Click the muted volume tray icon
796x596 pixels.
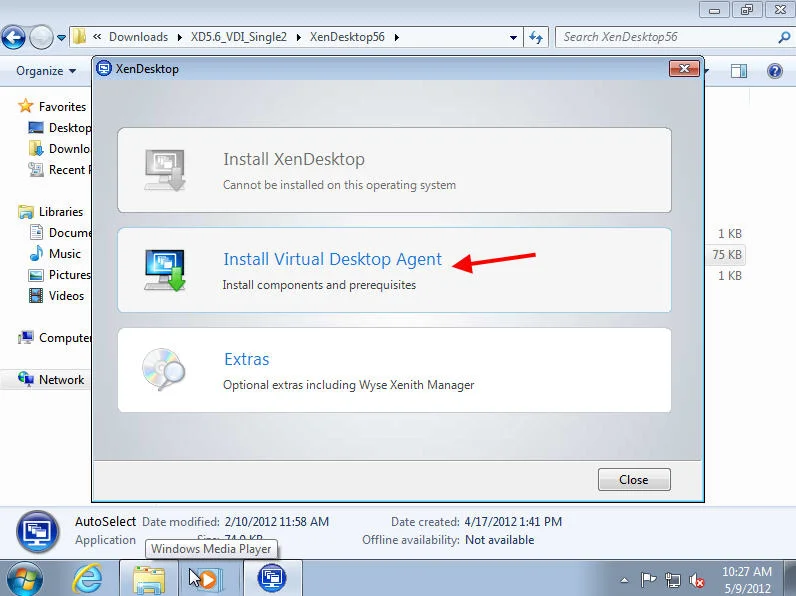(x=696, y=580)
